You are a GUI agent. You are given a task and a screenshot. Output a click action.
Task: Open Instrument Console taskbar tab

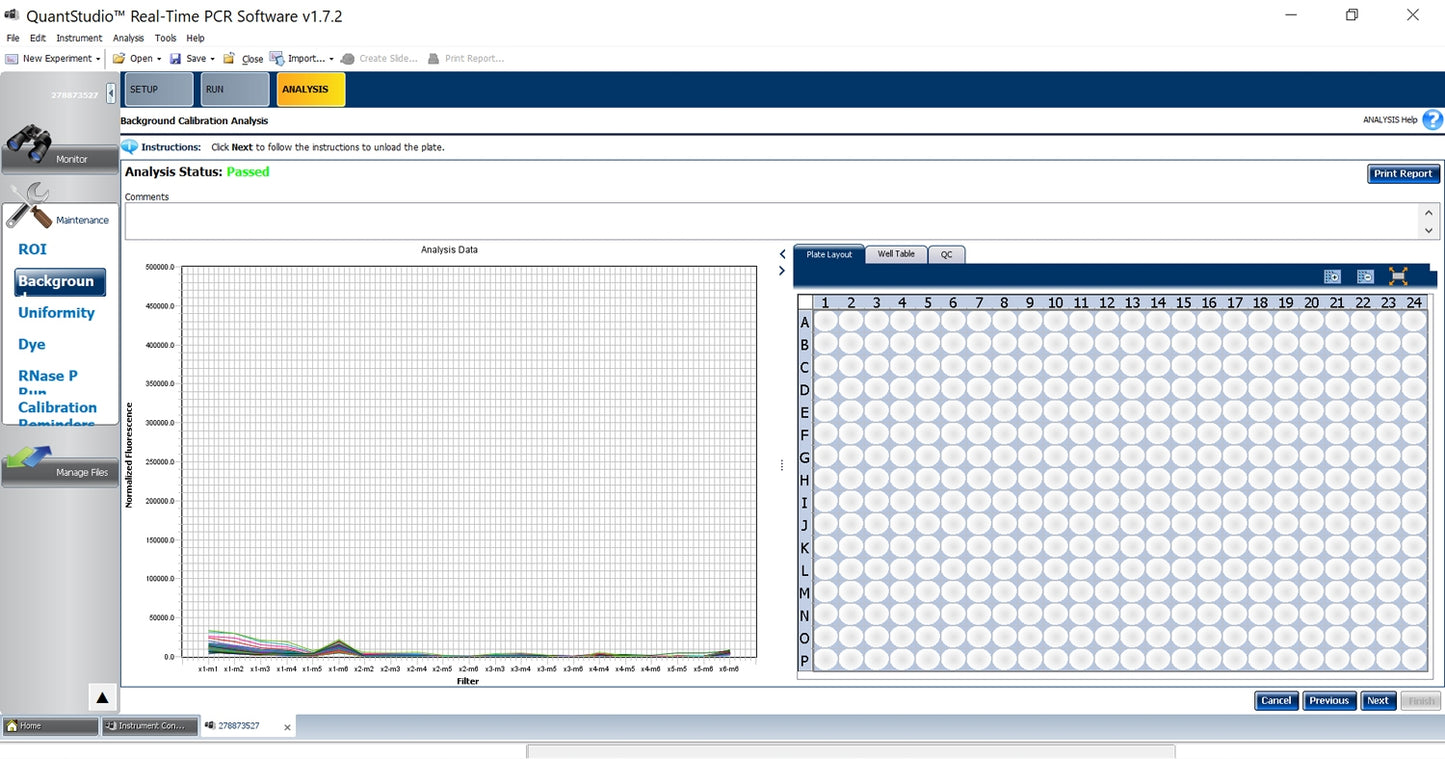click(x=150, y=726)
